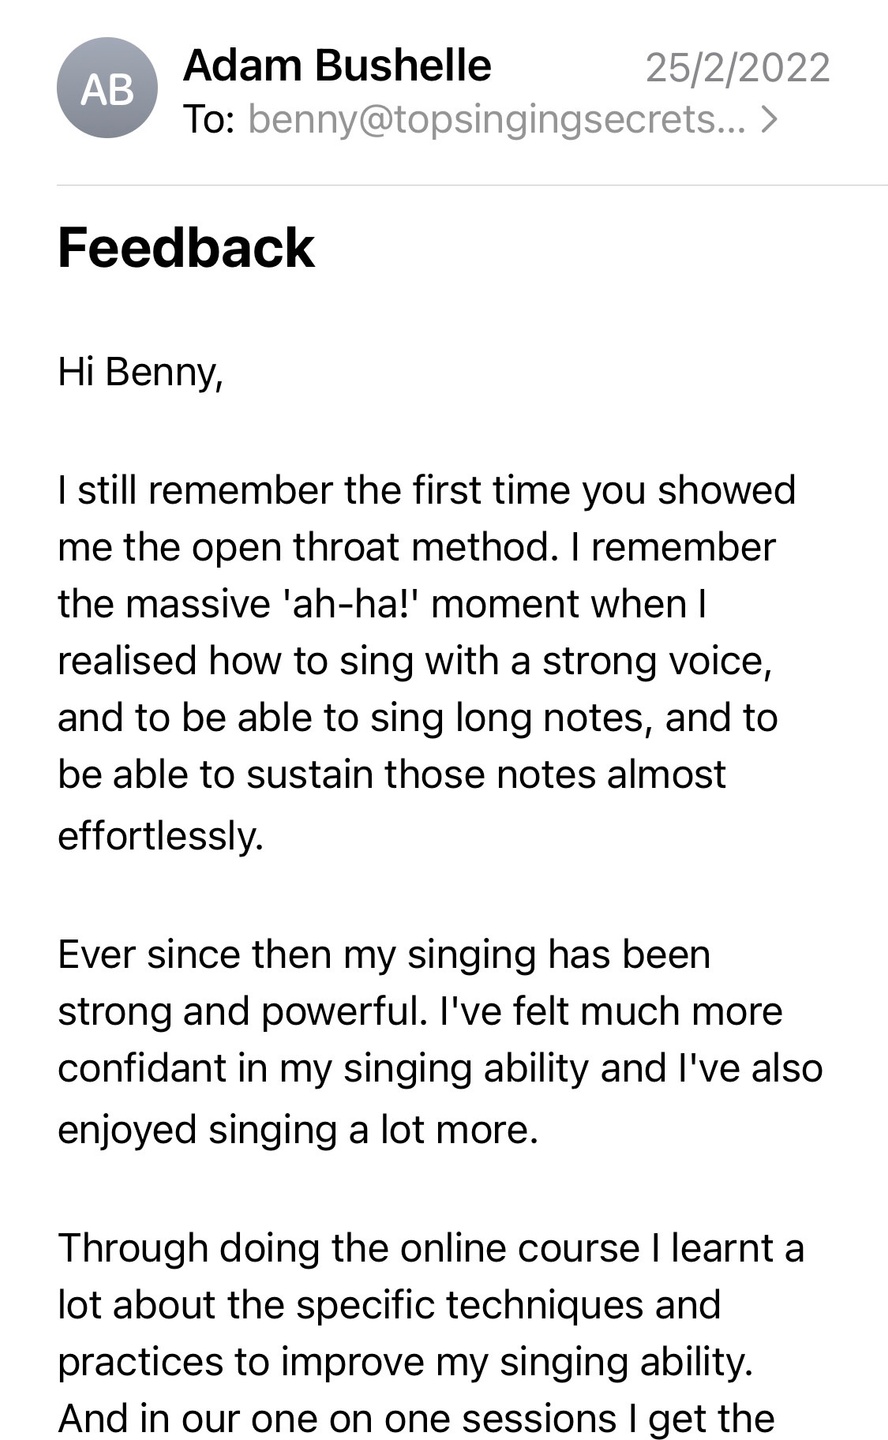Click the word "effortlessly."
888x1440 pixels.
(160, 835)
